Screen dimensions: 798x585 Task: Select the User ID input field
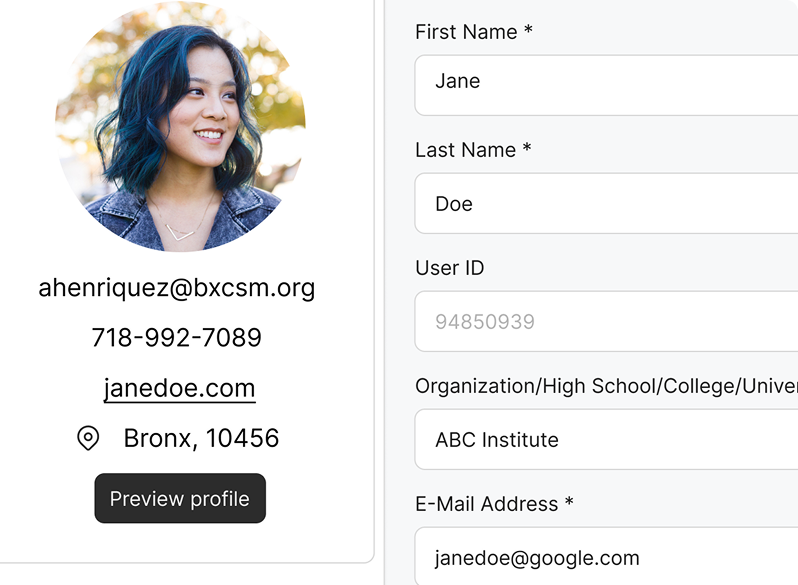pos(606,321)
